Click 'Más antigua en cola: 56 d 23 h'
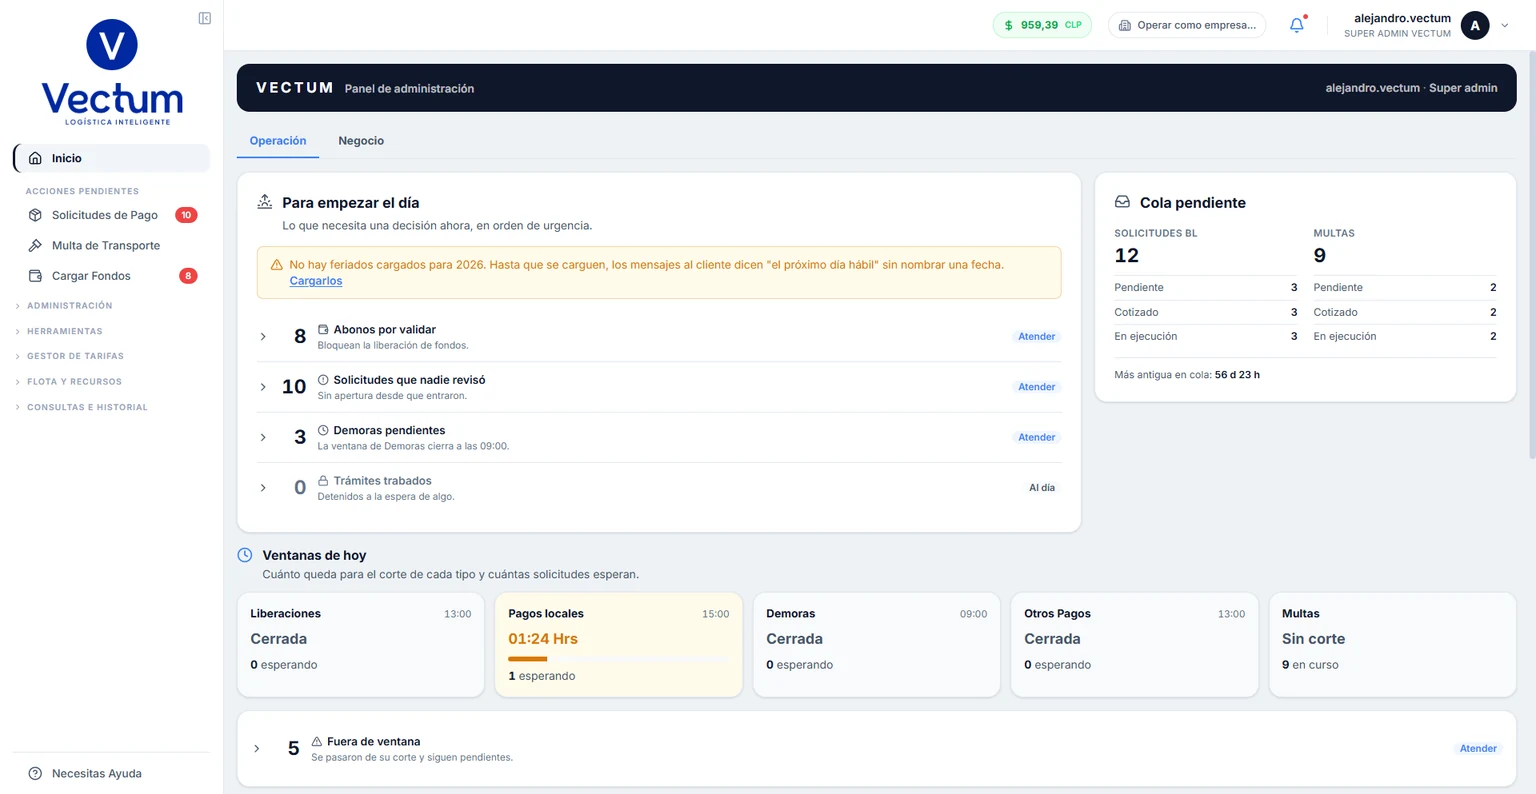The image size is (1536, 794). tap(1187, 375)
